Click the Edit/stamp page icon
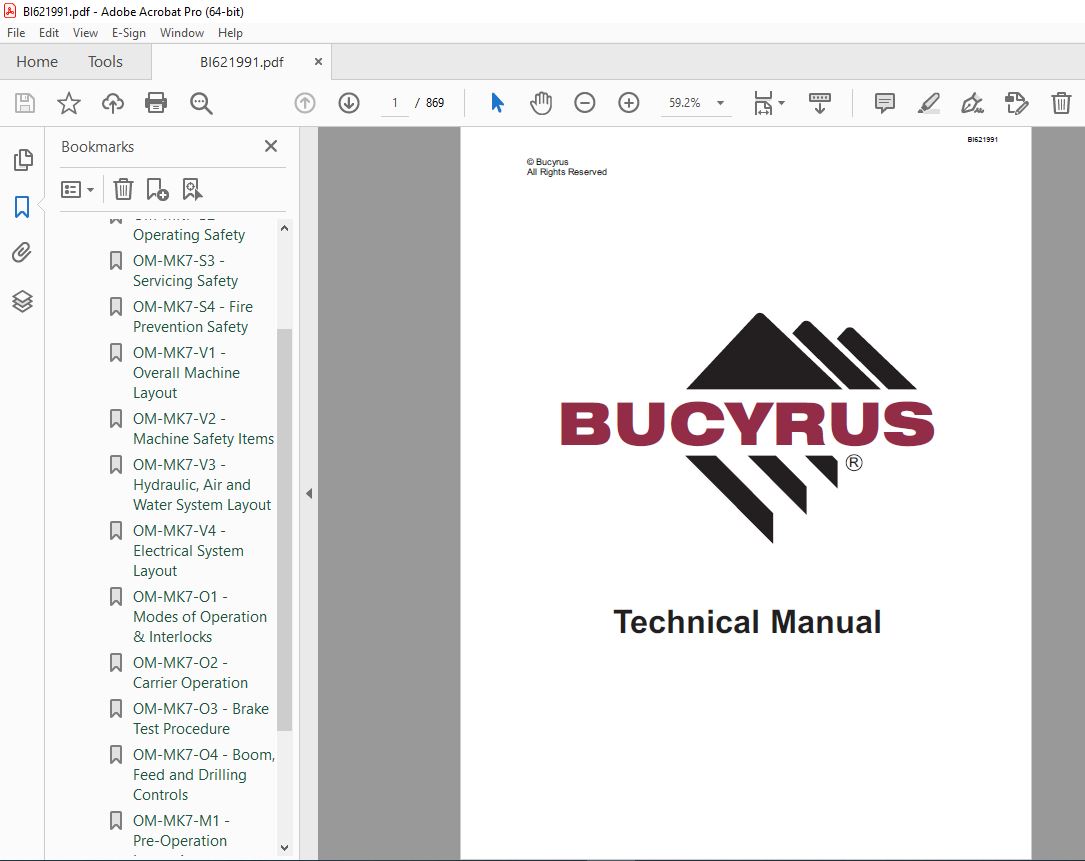The width and height of the screenshot is (1085, 861). click(1016, 103)
